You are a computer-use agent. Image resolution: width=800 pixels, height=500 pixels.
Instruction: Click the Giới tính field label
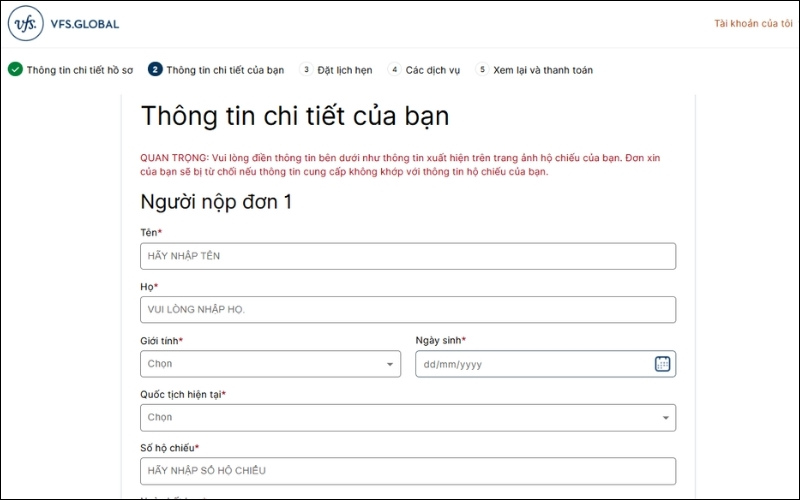click(x=161, y=341)
